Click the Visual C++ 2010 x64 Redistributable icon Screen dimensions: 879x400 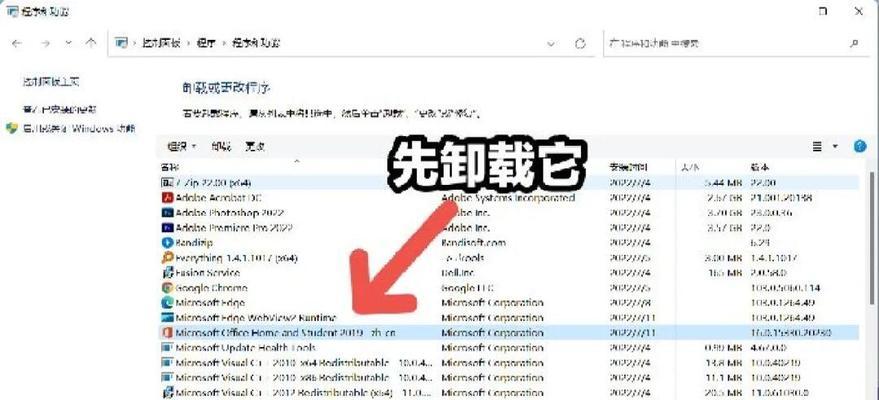(x=167, y=362)
